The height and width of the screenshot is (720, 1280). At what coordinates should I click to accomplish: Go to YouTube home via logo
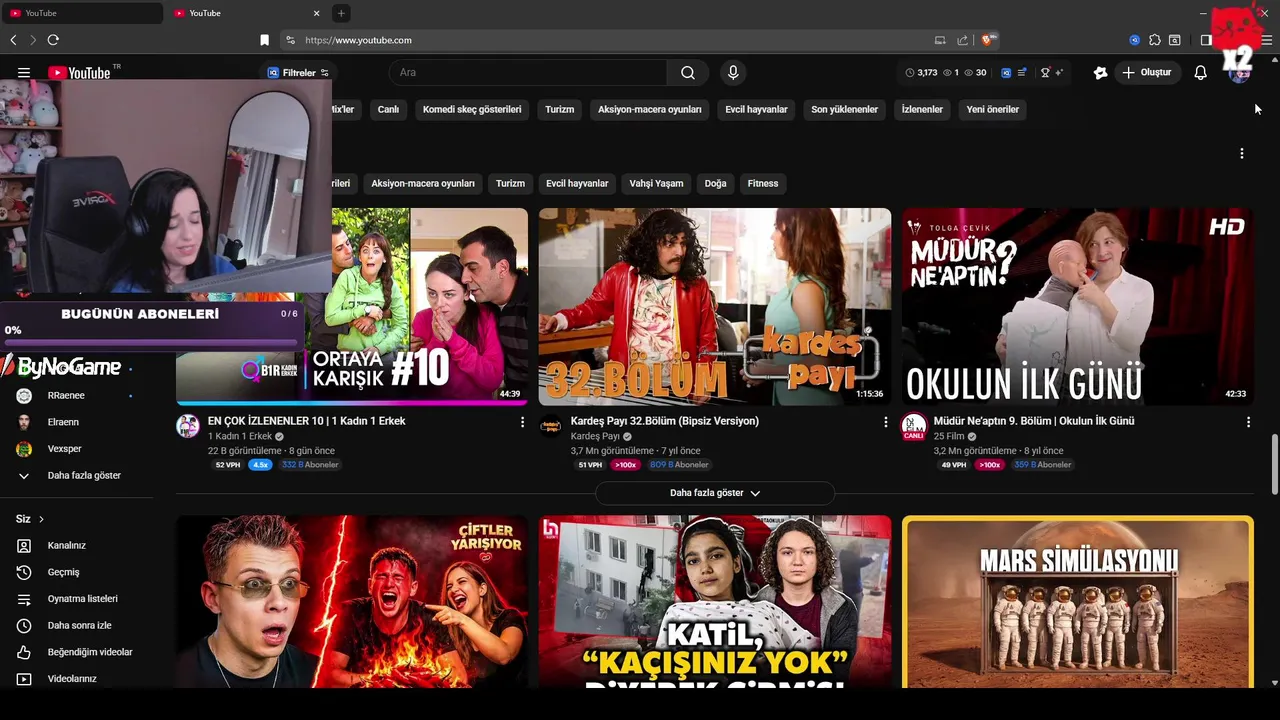pos(79,73)
